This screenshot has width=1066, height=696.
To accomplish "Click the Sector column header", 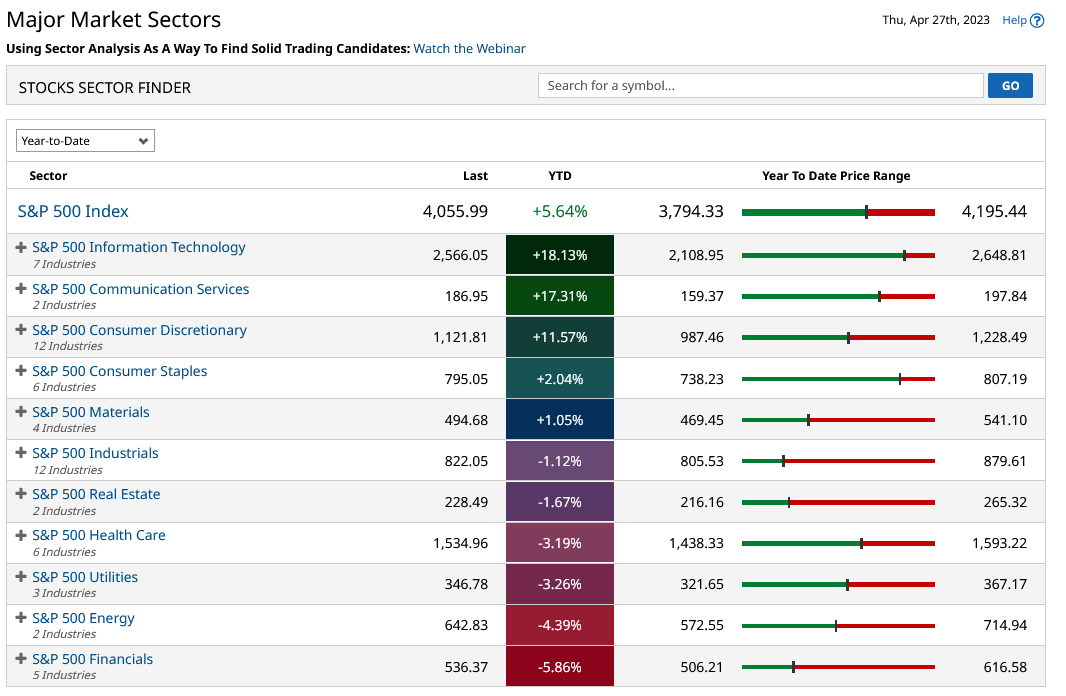I will (48, 175).
